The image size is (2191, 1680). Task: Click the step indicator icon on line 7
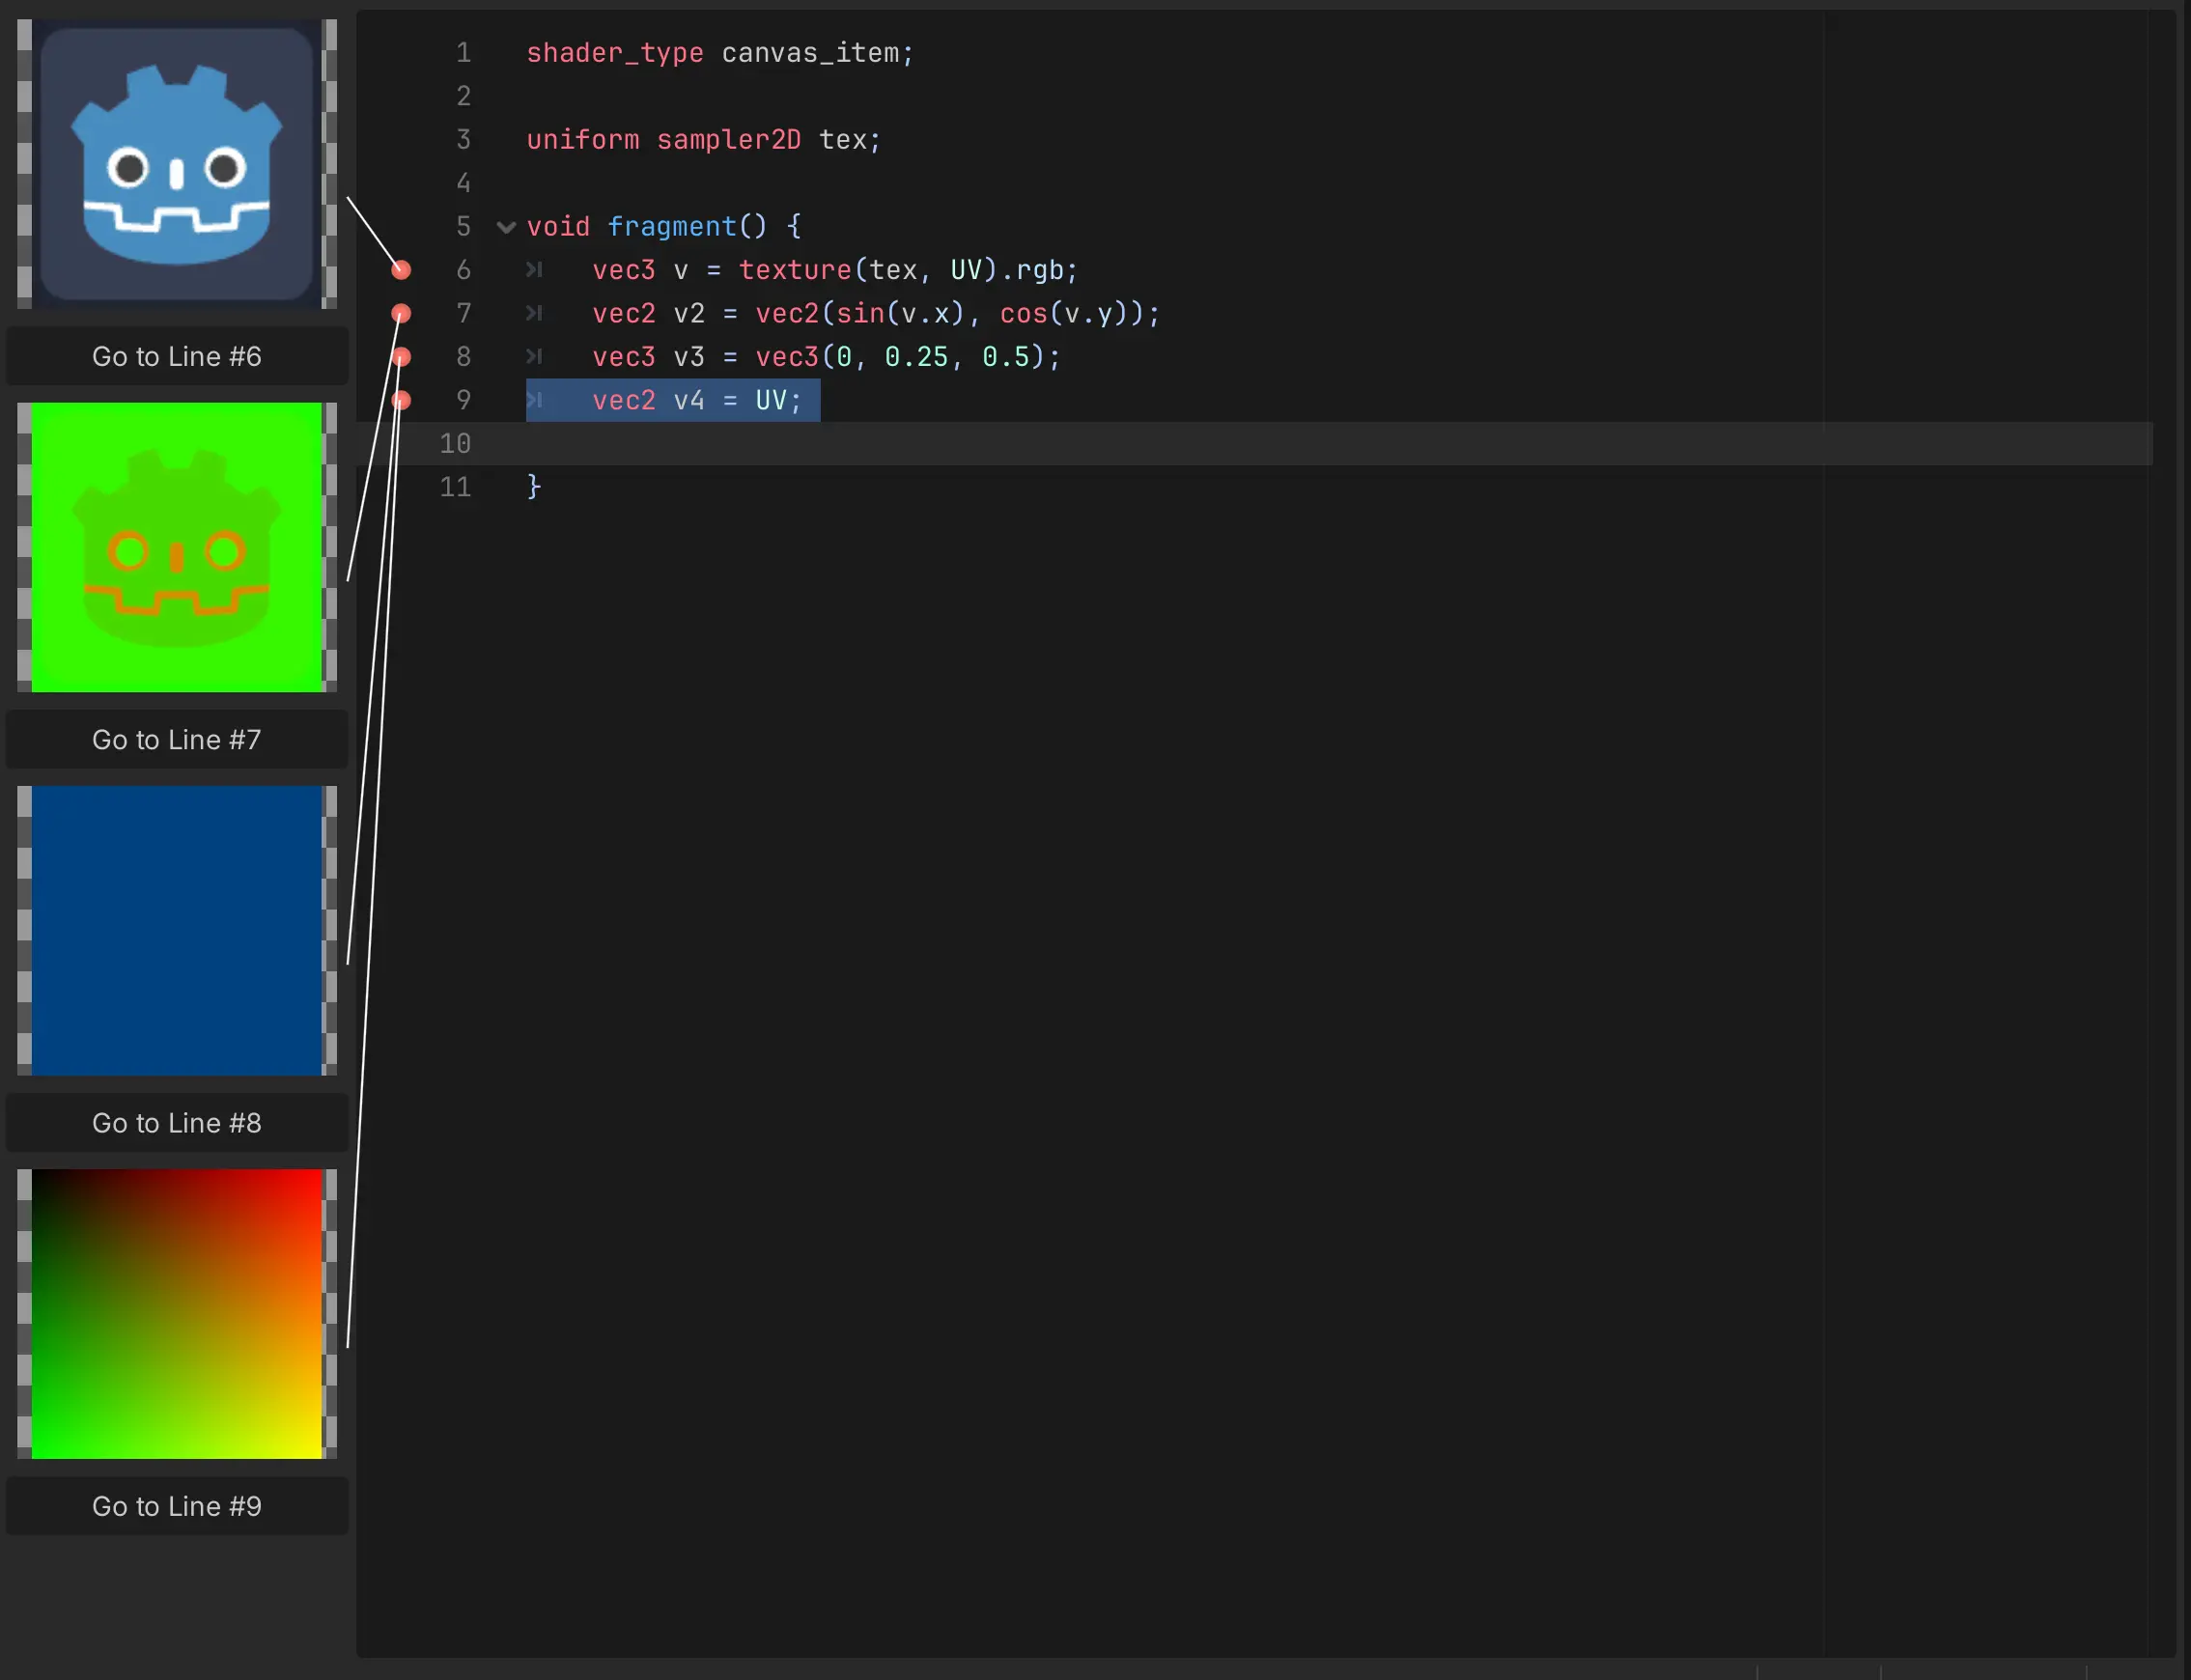pyautogui.click(x=537, y=313)
